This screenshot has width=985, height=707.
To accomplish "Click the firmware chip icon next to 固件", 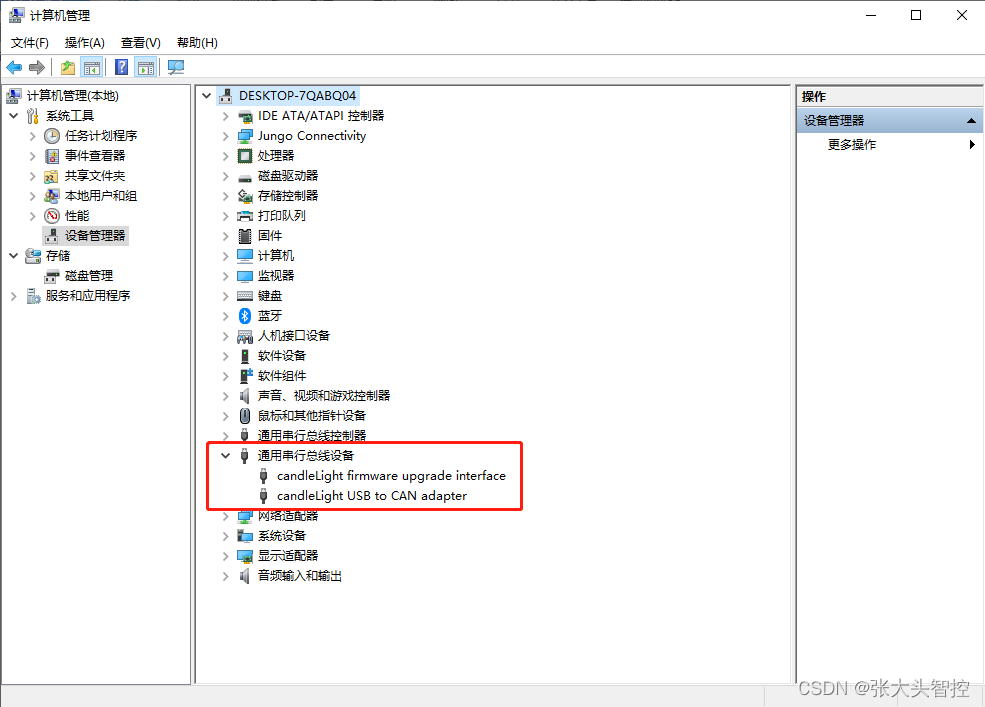I will [245, 236].
